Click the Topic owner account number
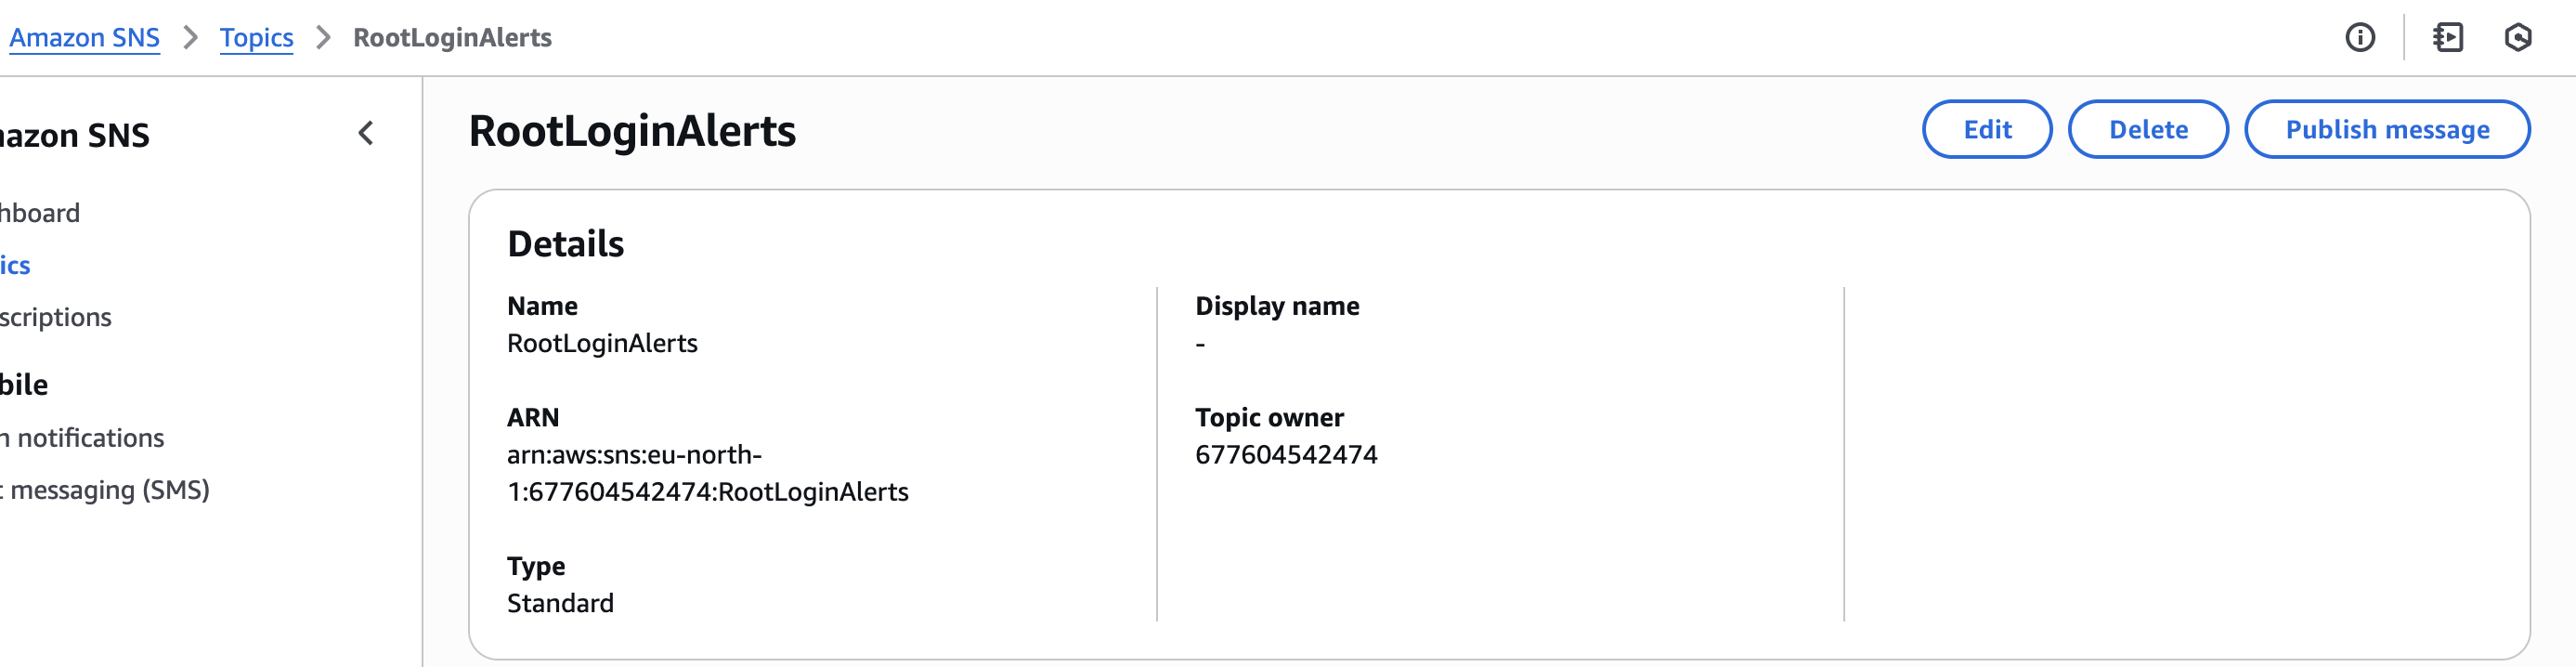 1286,455
